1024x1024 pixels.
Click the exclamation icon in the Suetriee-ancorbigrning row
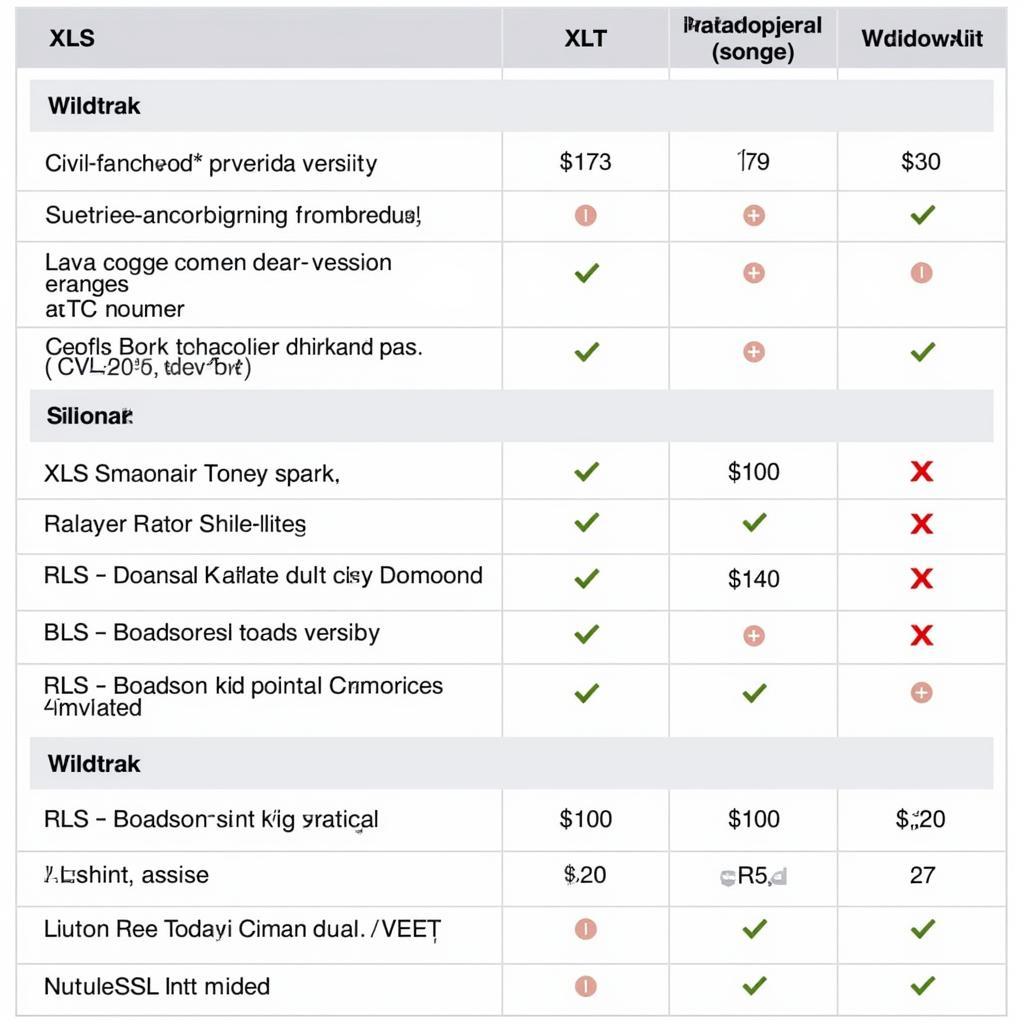[x=586, y=215]
